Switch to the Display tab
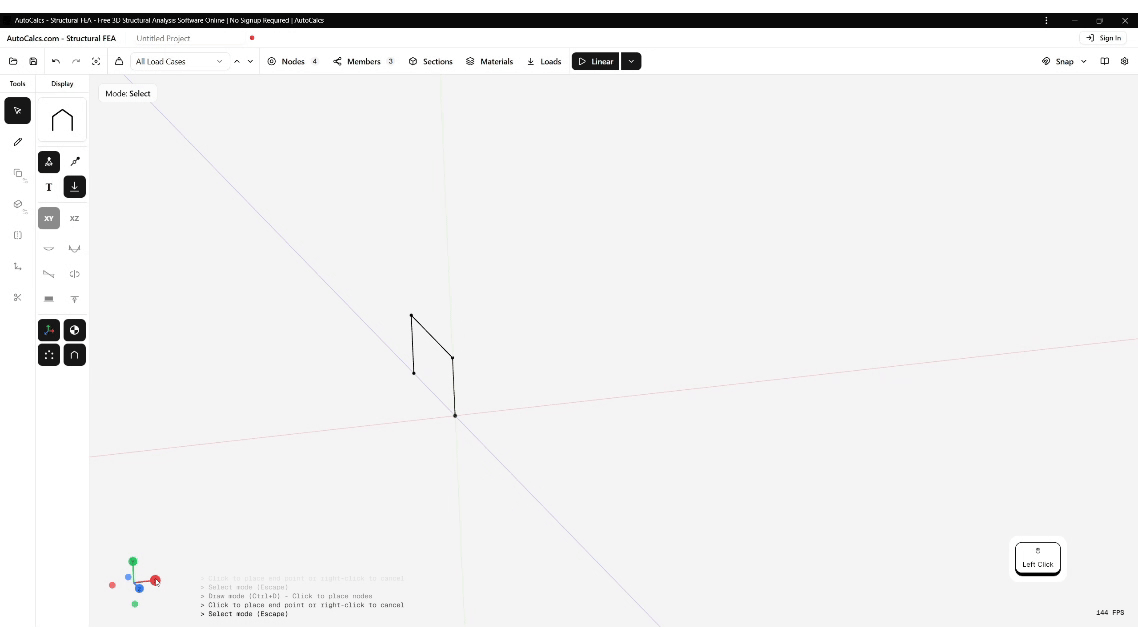 pyautogui.click(x=62, y=83)
